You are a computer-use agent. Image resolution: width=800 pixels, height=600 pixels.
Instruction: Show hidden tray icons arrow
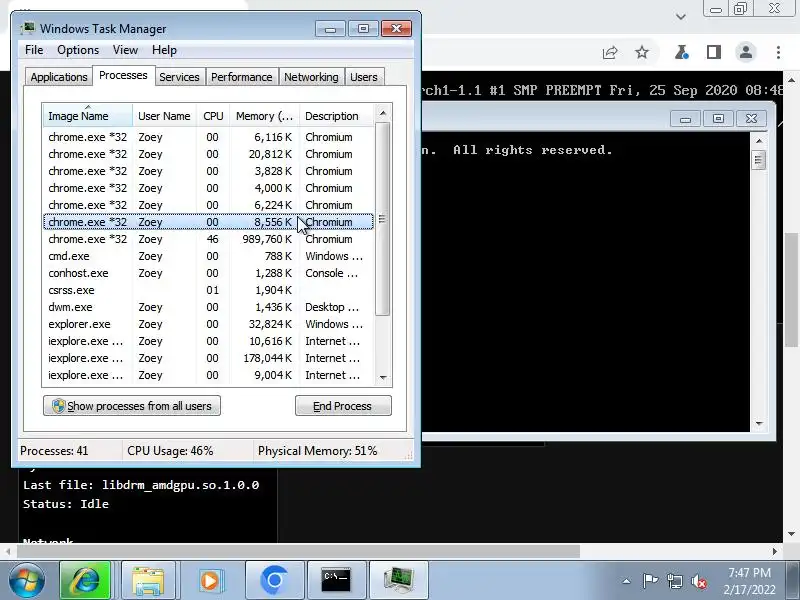pyautogui.click(x=627, y=581)
